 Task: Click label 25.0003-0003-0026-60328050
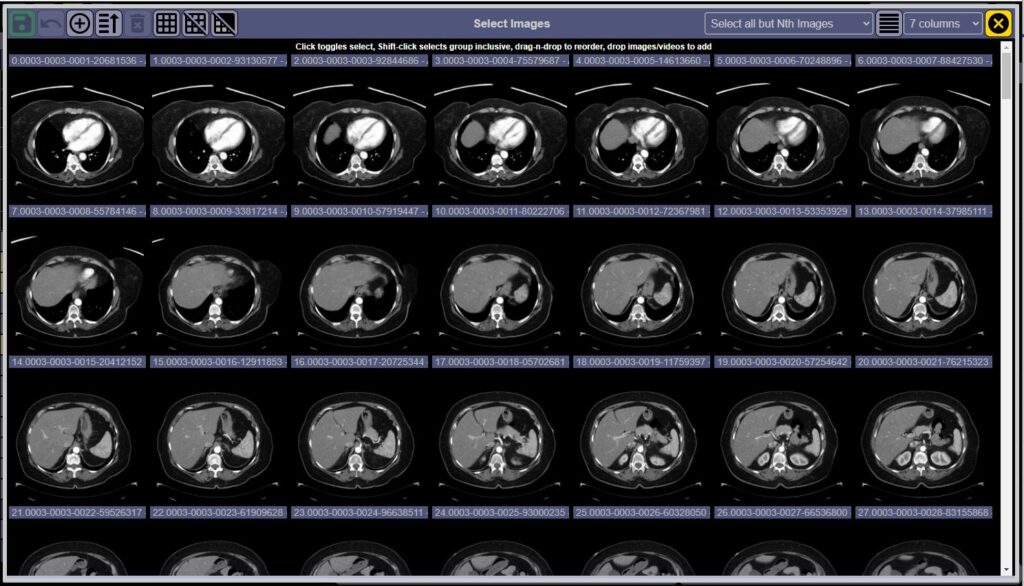pos(641,513)
